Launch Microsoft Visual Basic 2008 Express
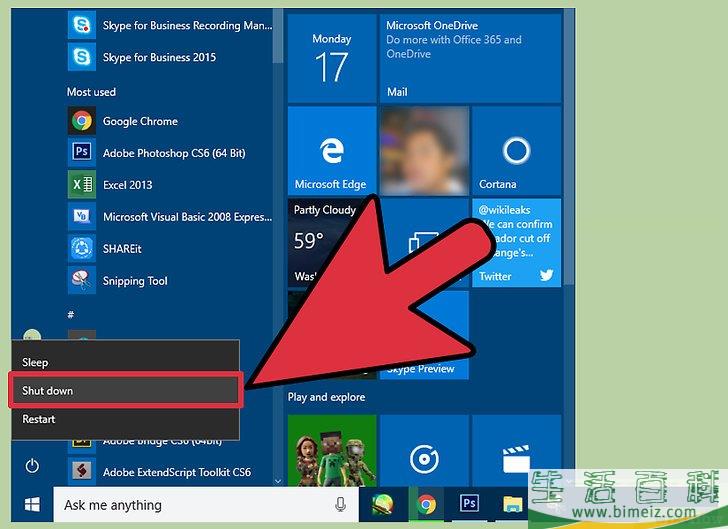Screen dimensions: 728x529 pos(185,217)
